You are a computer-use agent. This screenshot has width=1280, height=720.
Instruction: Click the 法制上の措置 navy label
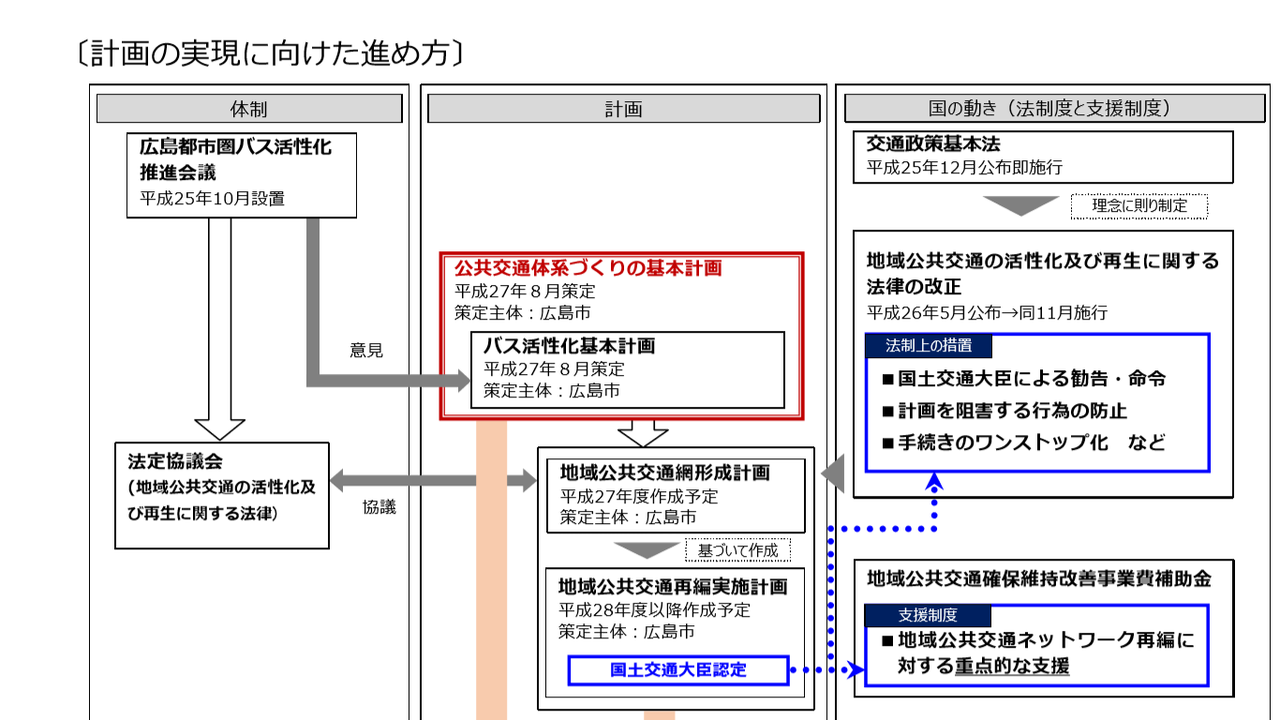pyautogui.click(x=927, y=346)
